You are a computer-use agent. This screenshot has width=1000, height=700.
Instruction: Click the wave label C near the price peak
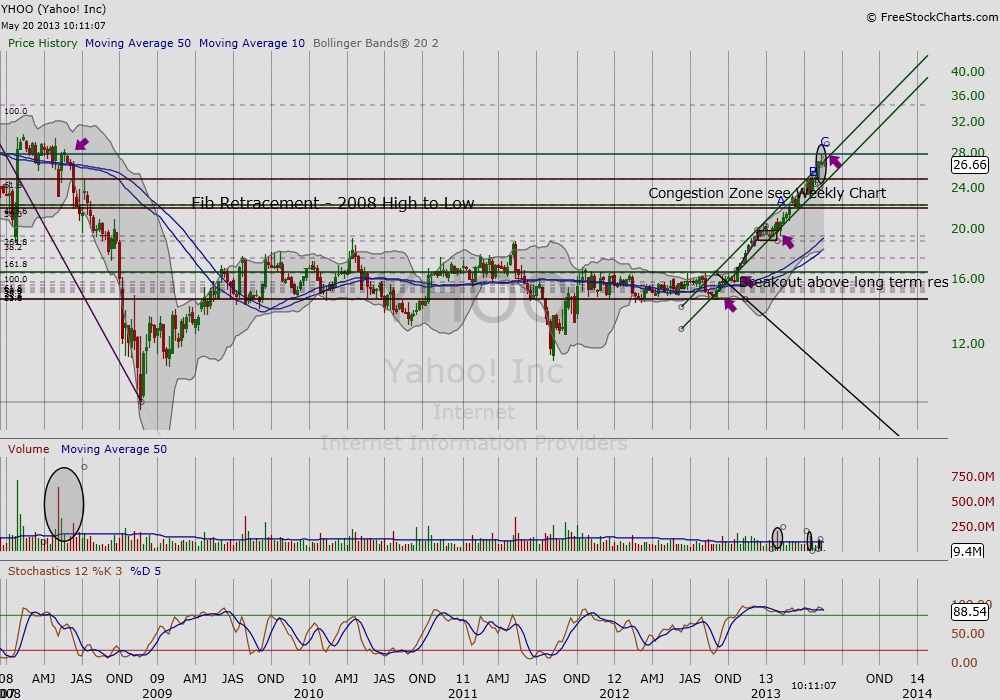pos(825,142)
